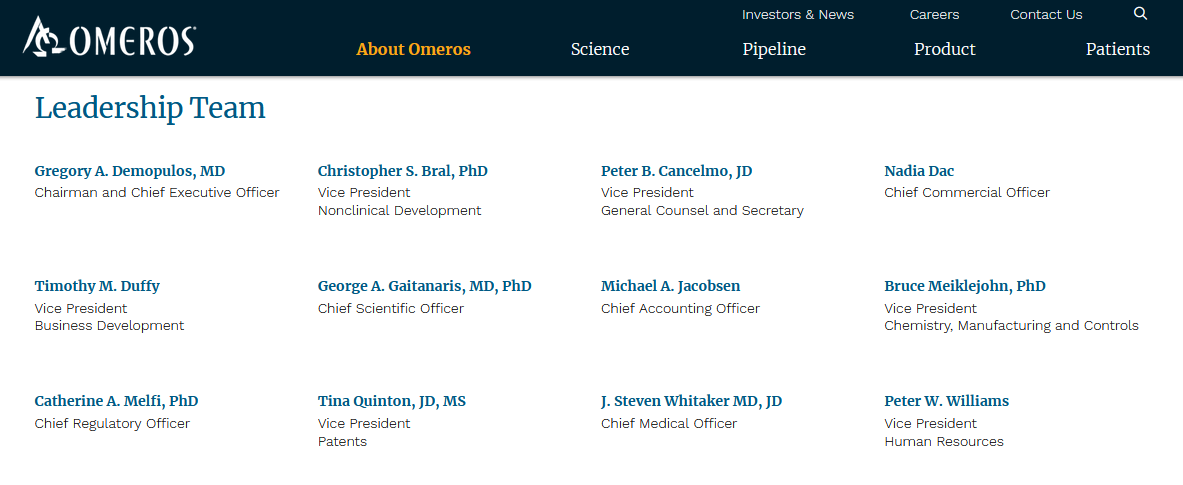
Task: View Gregory A. Demopulos's profile
Action: click(x=130, y=171)
